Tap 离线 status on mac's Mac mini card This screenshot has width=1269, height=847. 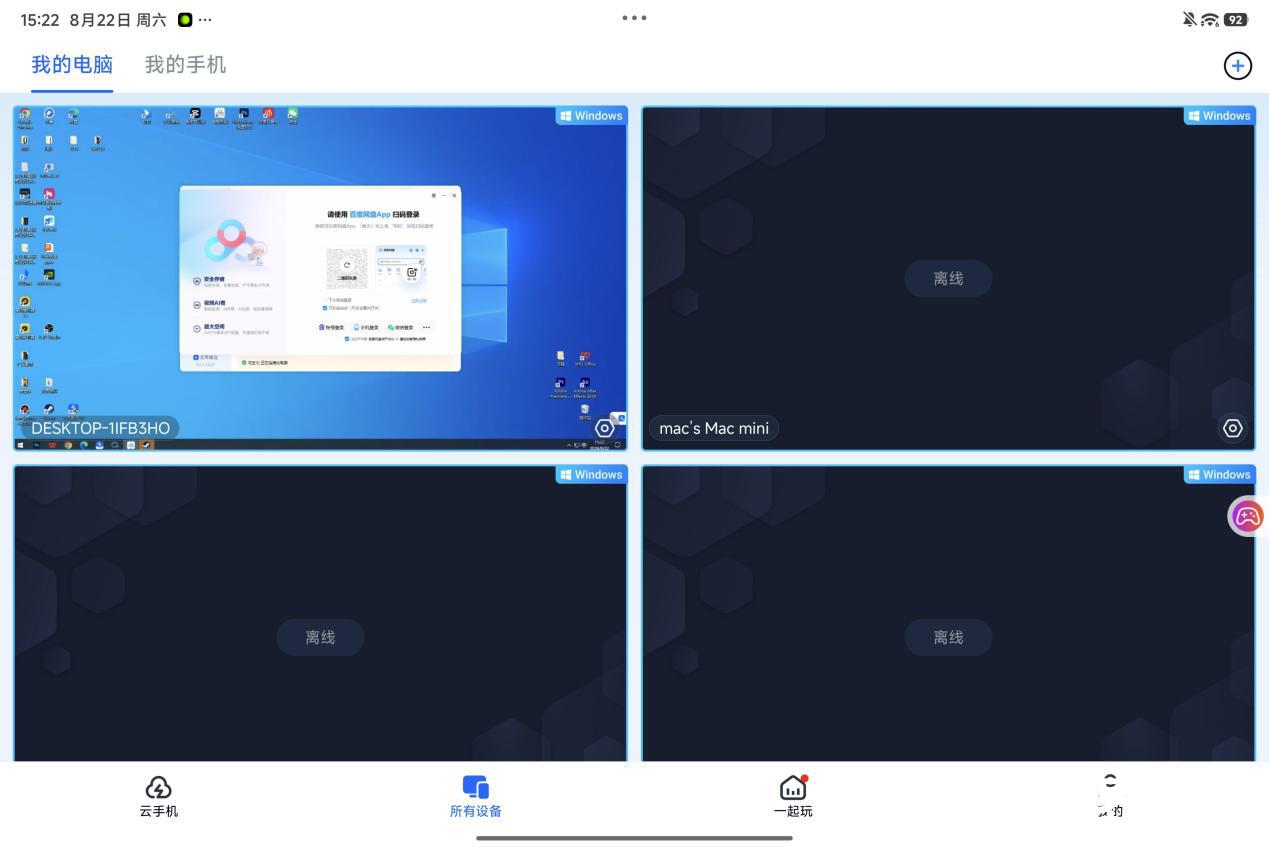click(948, 278)
